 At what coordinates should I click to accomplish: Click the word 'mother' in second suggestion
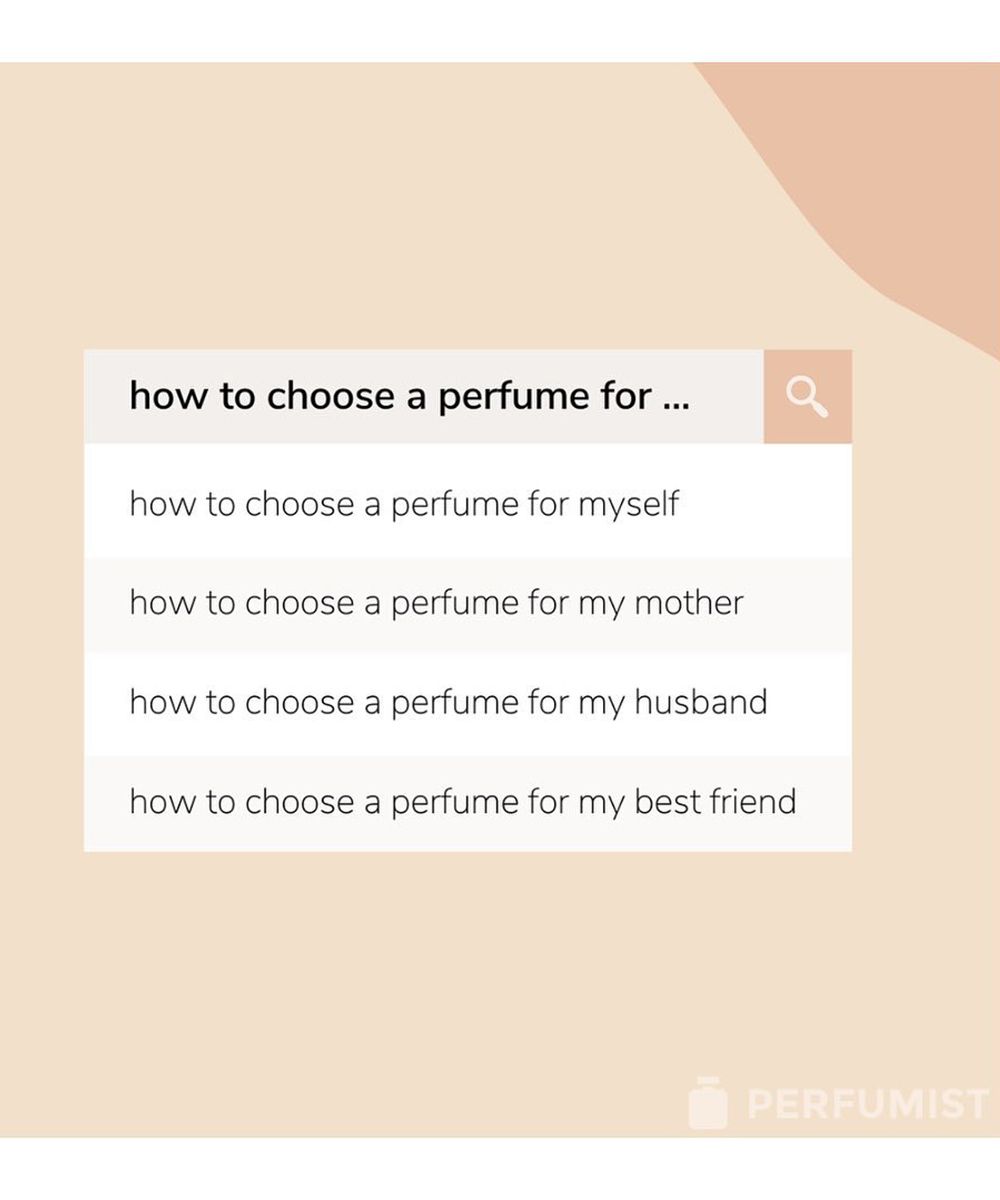[x=689, y=603]
